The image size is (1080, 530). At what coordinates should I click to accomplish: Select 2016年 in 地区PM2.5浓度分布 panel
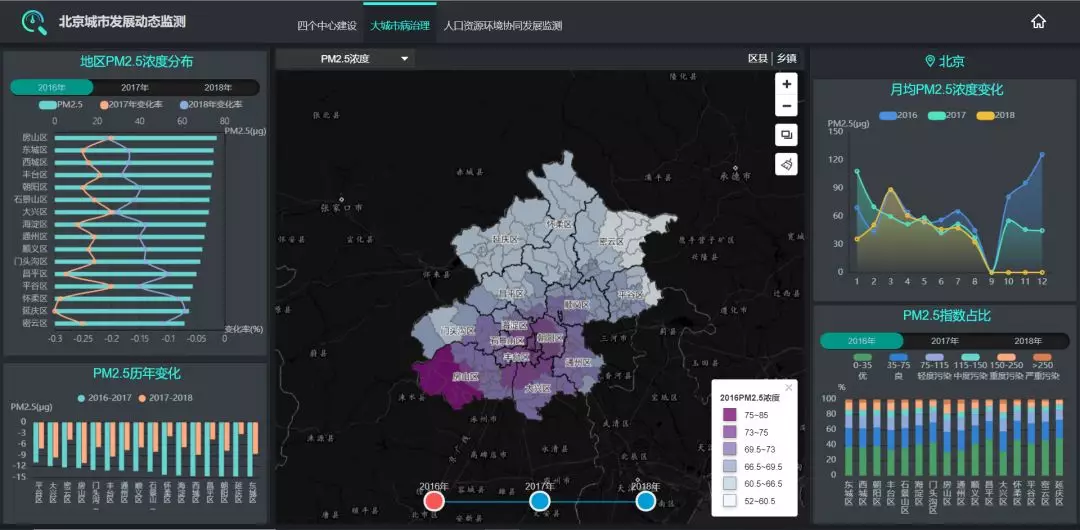tap(51, 88)
